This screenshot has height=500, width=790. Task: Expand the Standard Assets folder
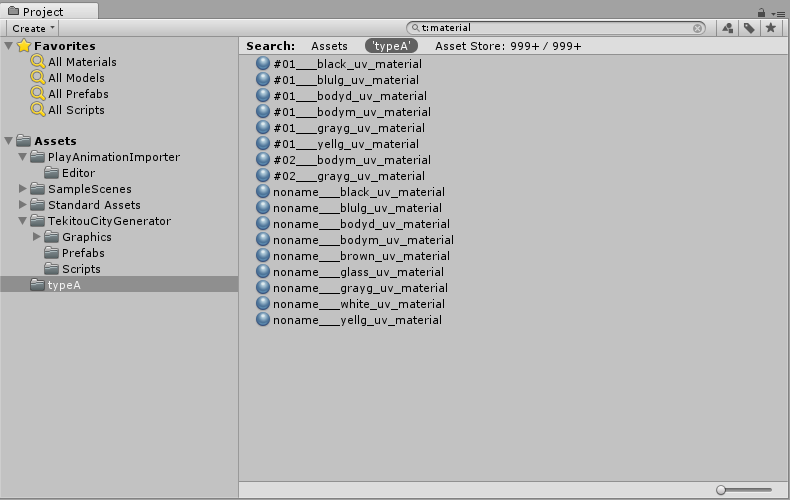point(22,205)
